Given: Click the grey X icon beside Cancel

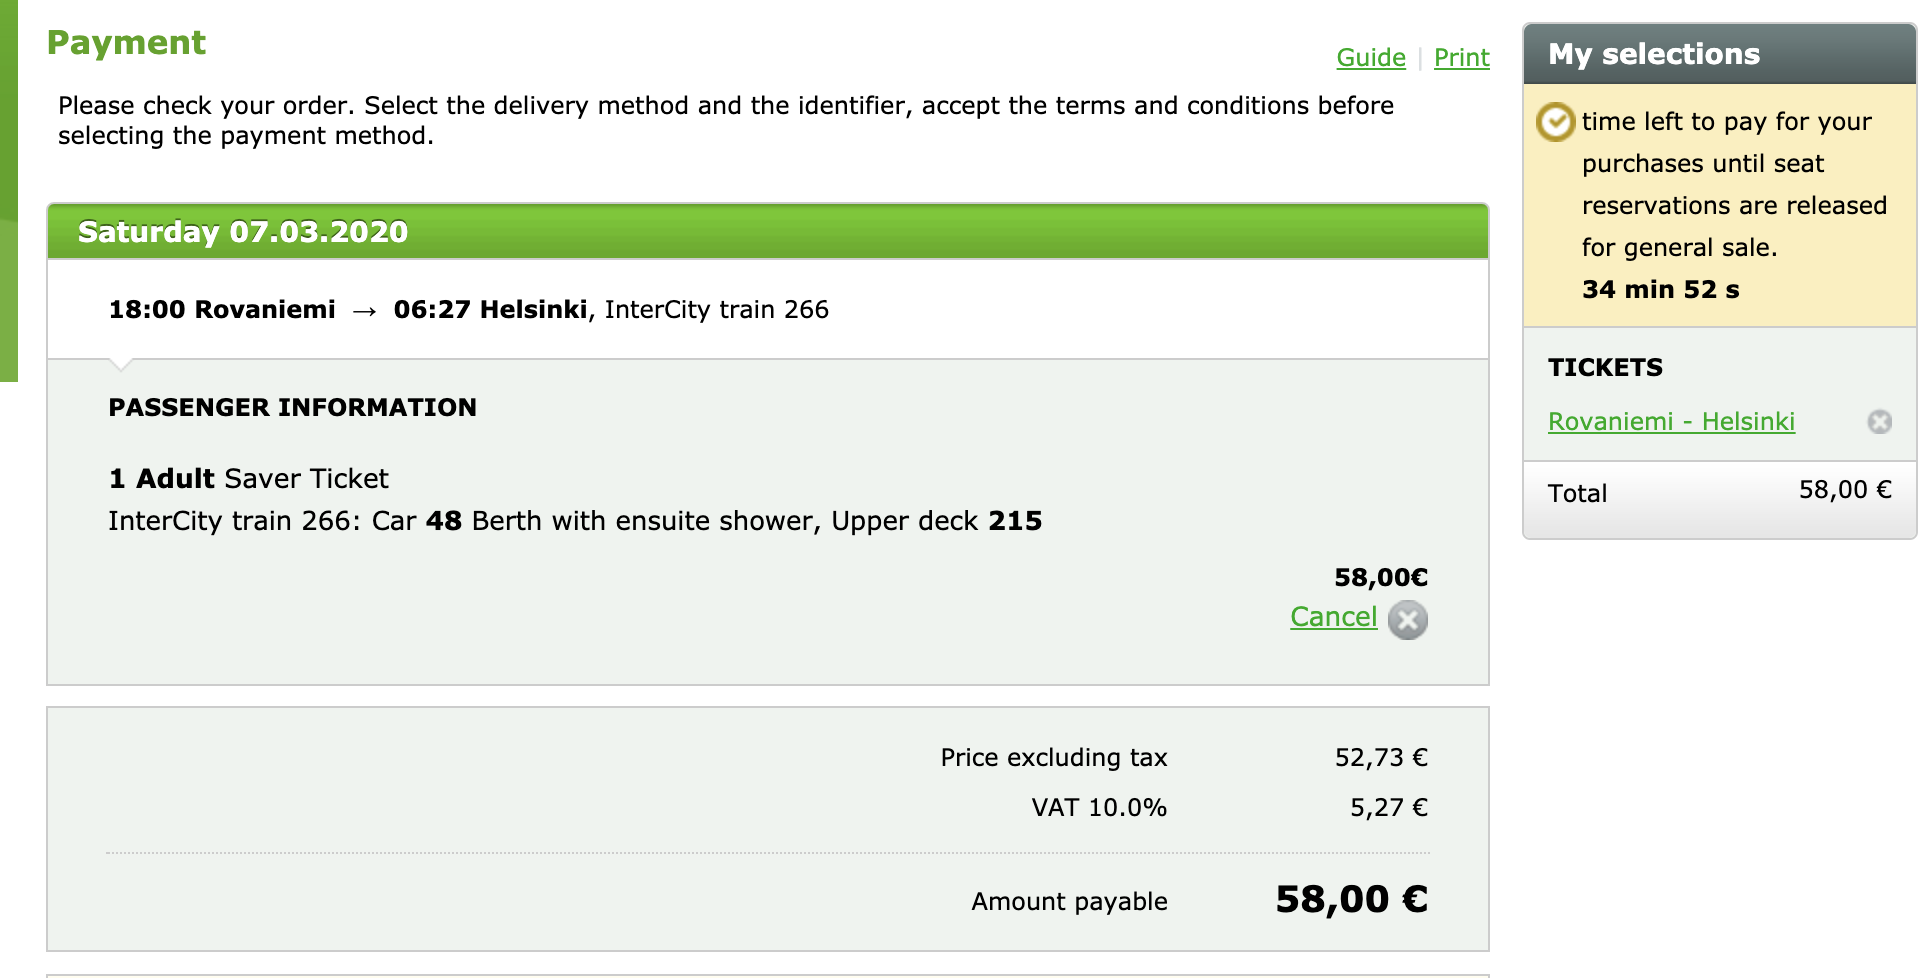Looking at the screenshot, I should 1408,620.
